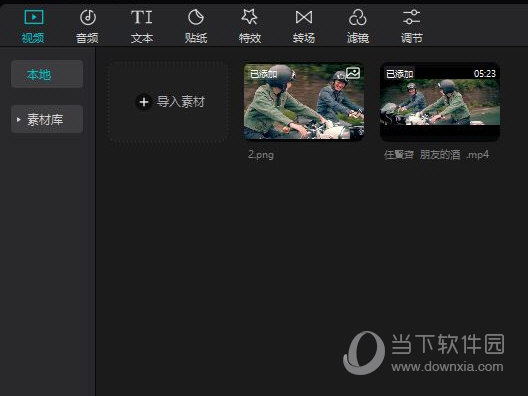This screenshot has height=396, width=528.
Task: Select the 滤镜 filter icon
Action: click(x=358, y=17)
